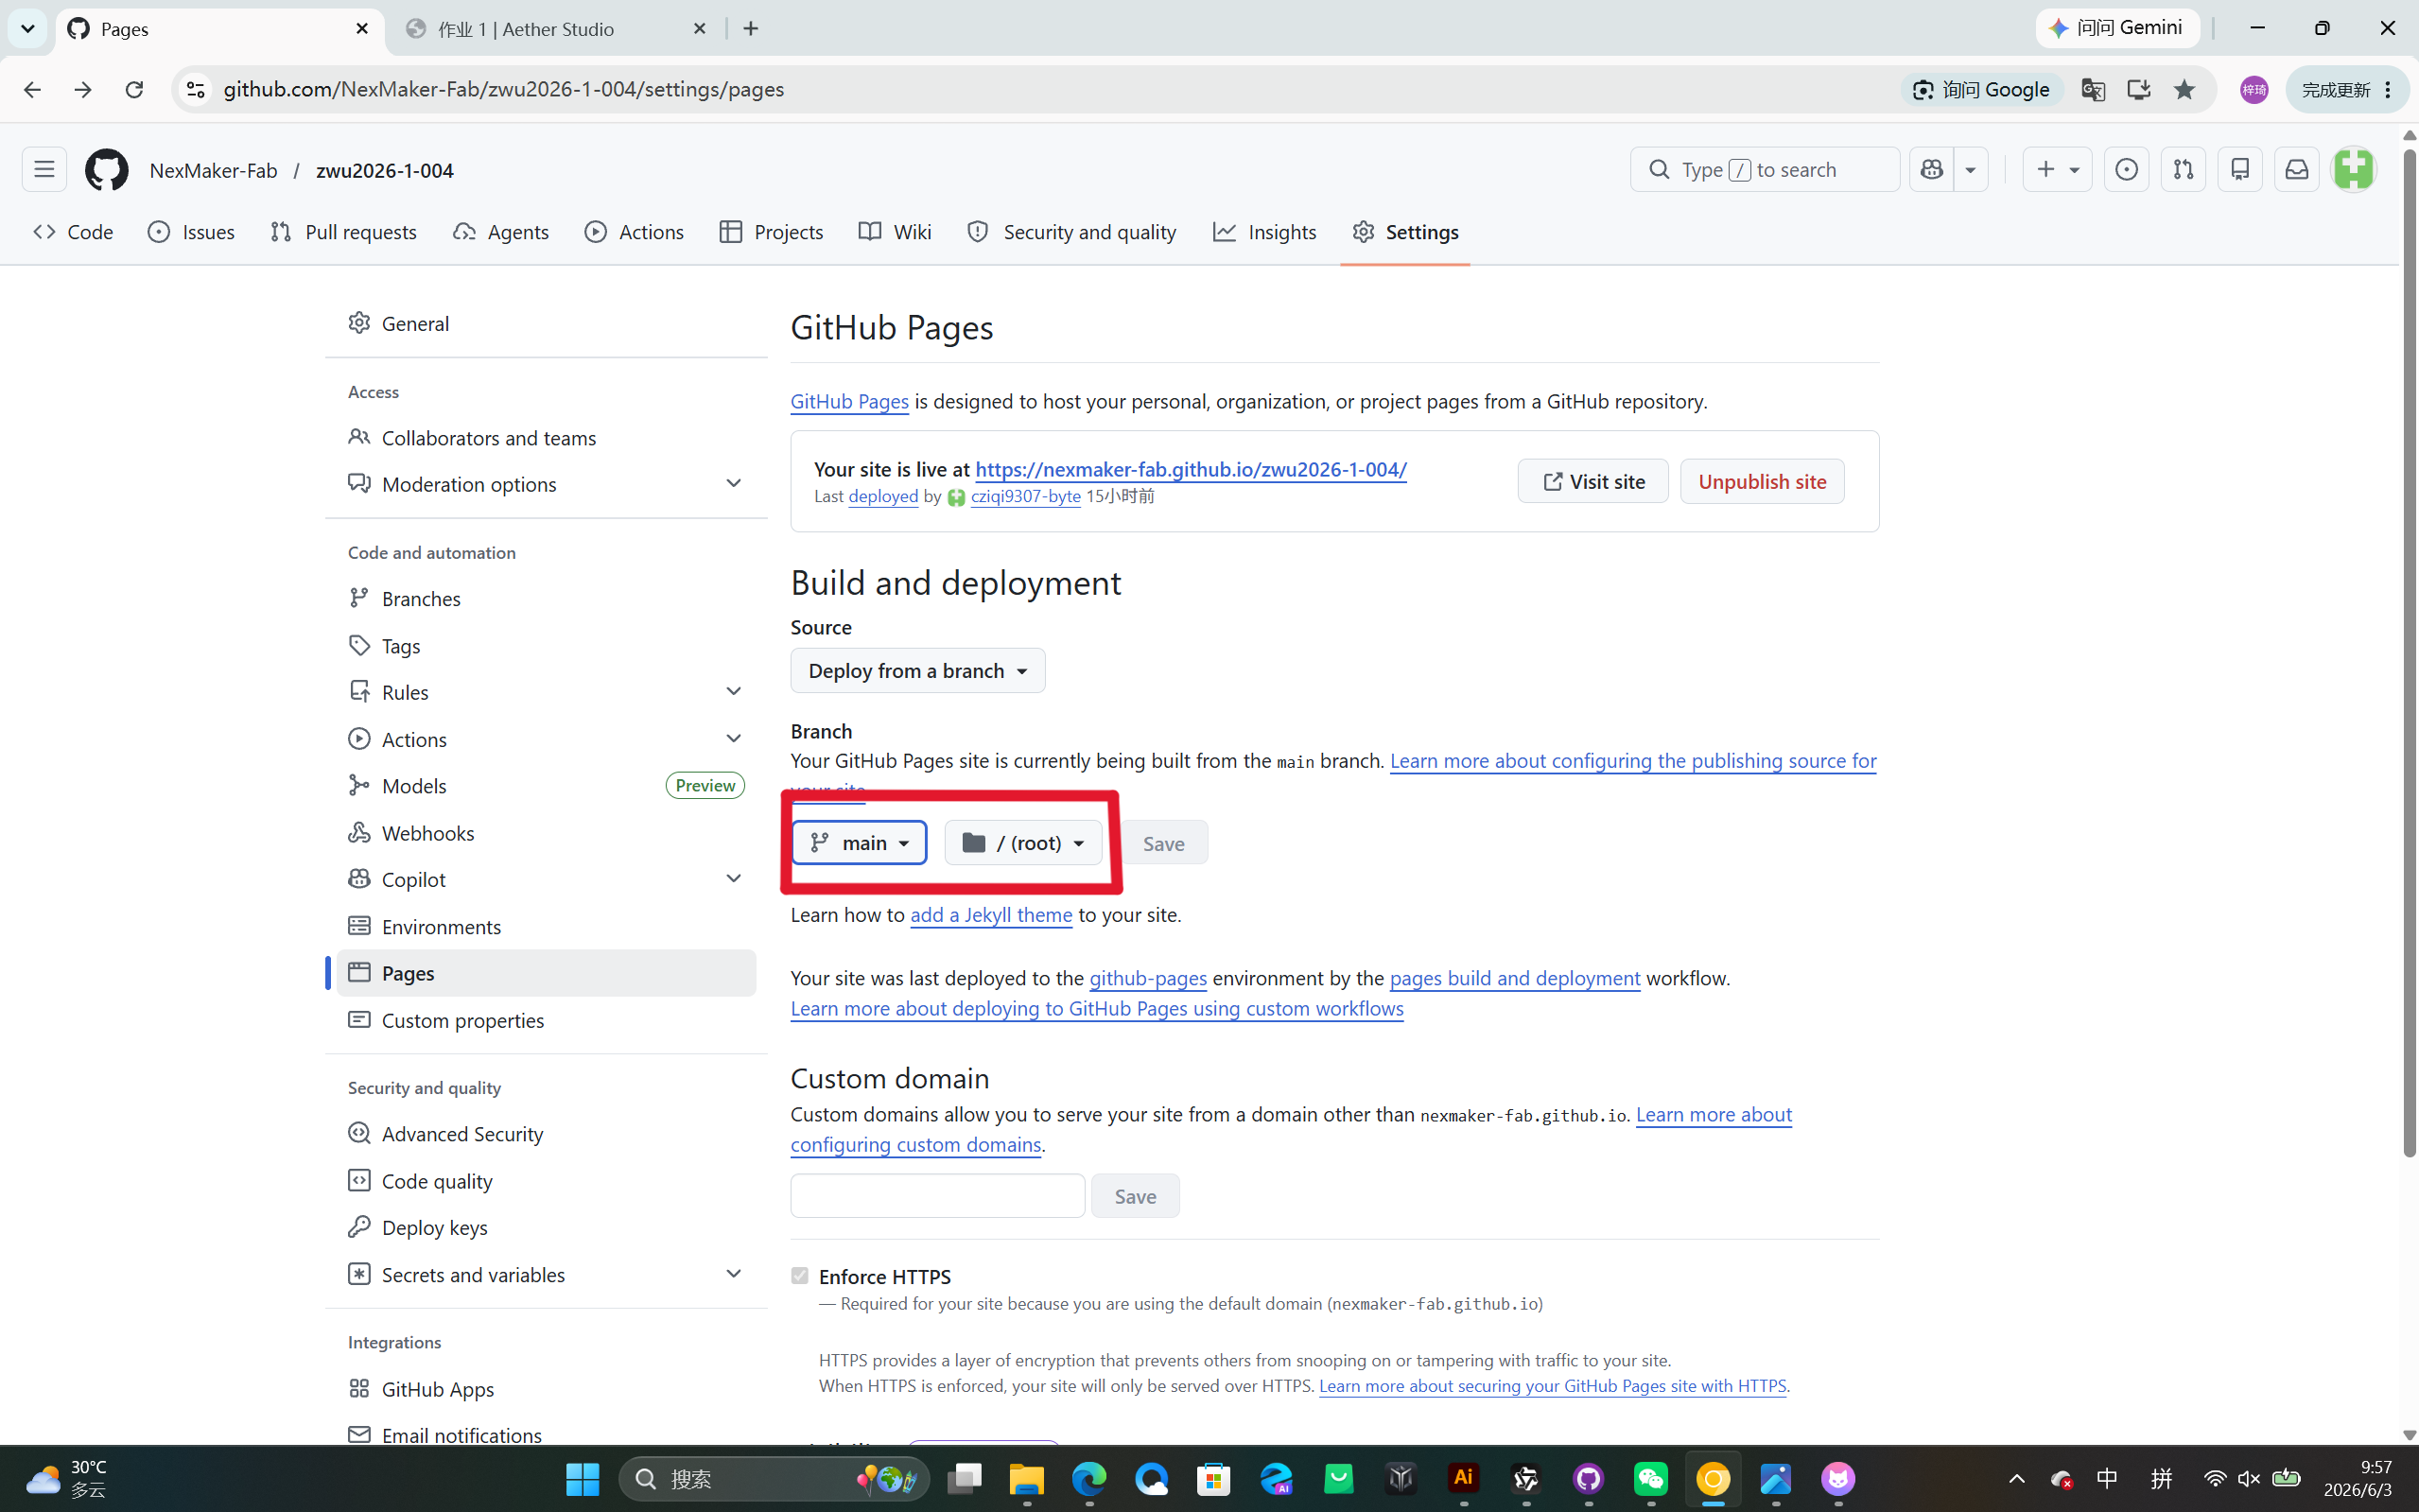This screenshot has height=1512, width=2419.
Task: Click the Wi-Fi icon in system tray
Action: tap(2215, 1478)
